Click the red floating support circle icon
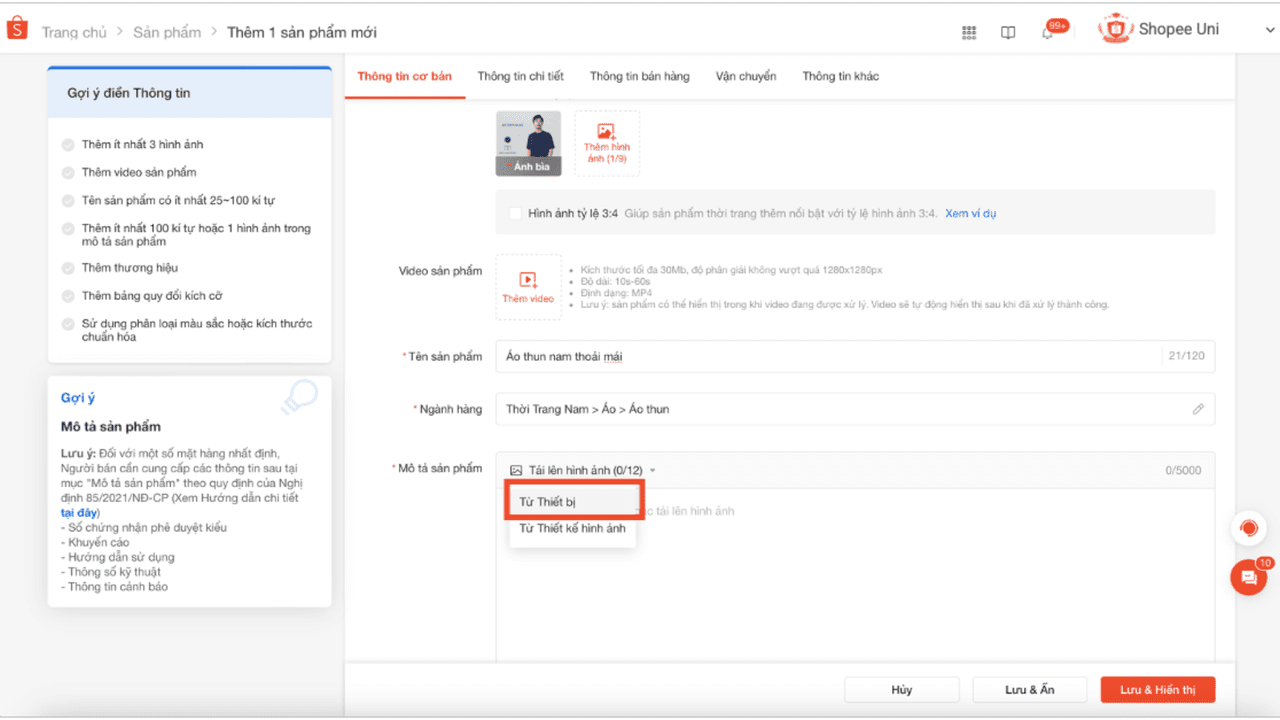Image resolution: width=1280 pixels, height=720 pixels. [x=1248, y=527]
